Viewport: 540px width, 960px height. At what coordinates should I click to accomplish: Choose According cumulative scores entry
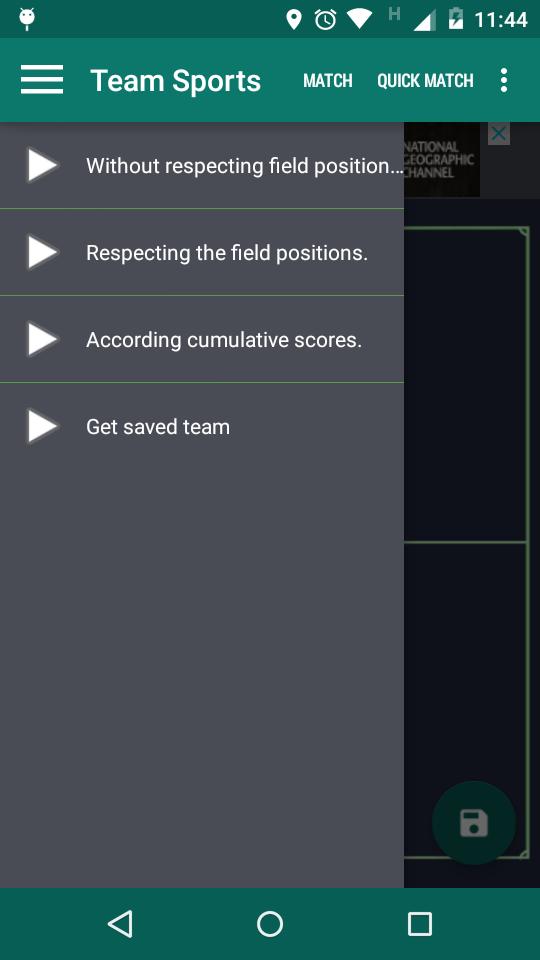coord(202,339)
